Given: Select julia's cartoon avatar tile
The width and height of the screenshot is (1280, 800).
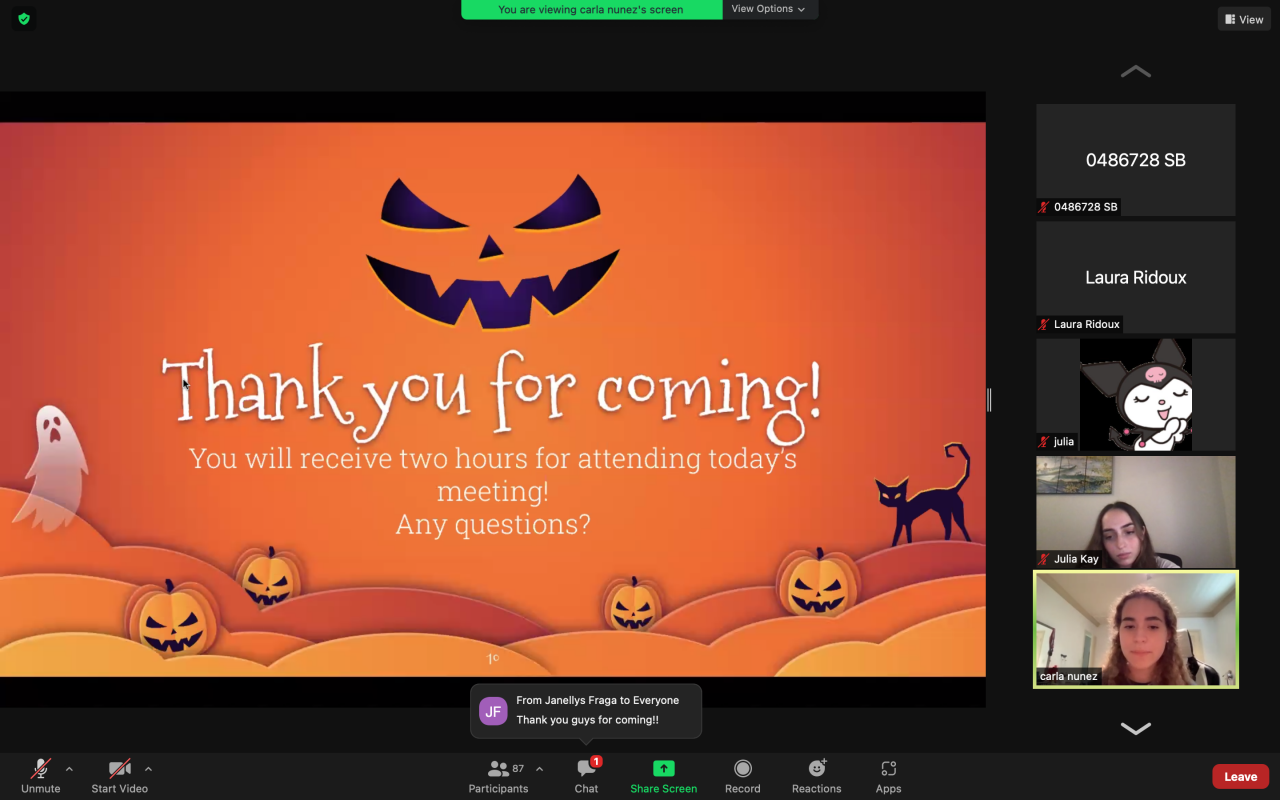Looking at the screenshot, I should 1136,394.
